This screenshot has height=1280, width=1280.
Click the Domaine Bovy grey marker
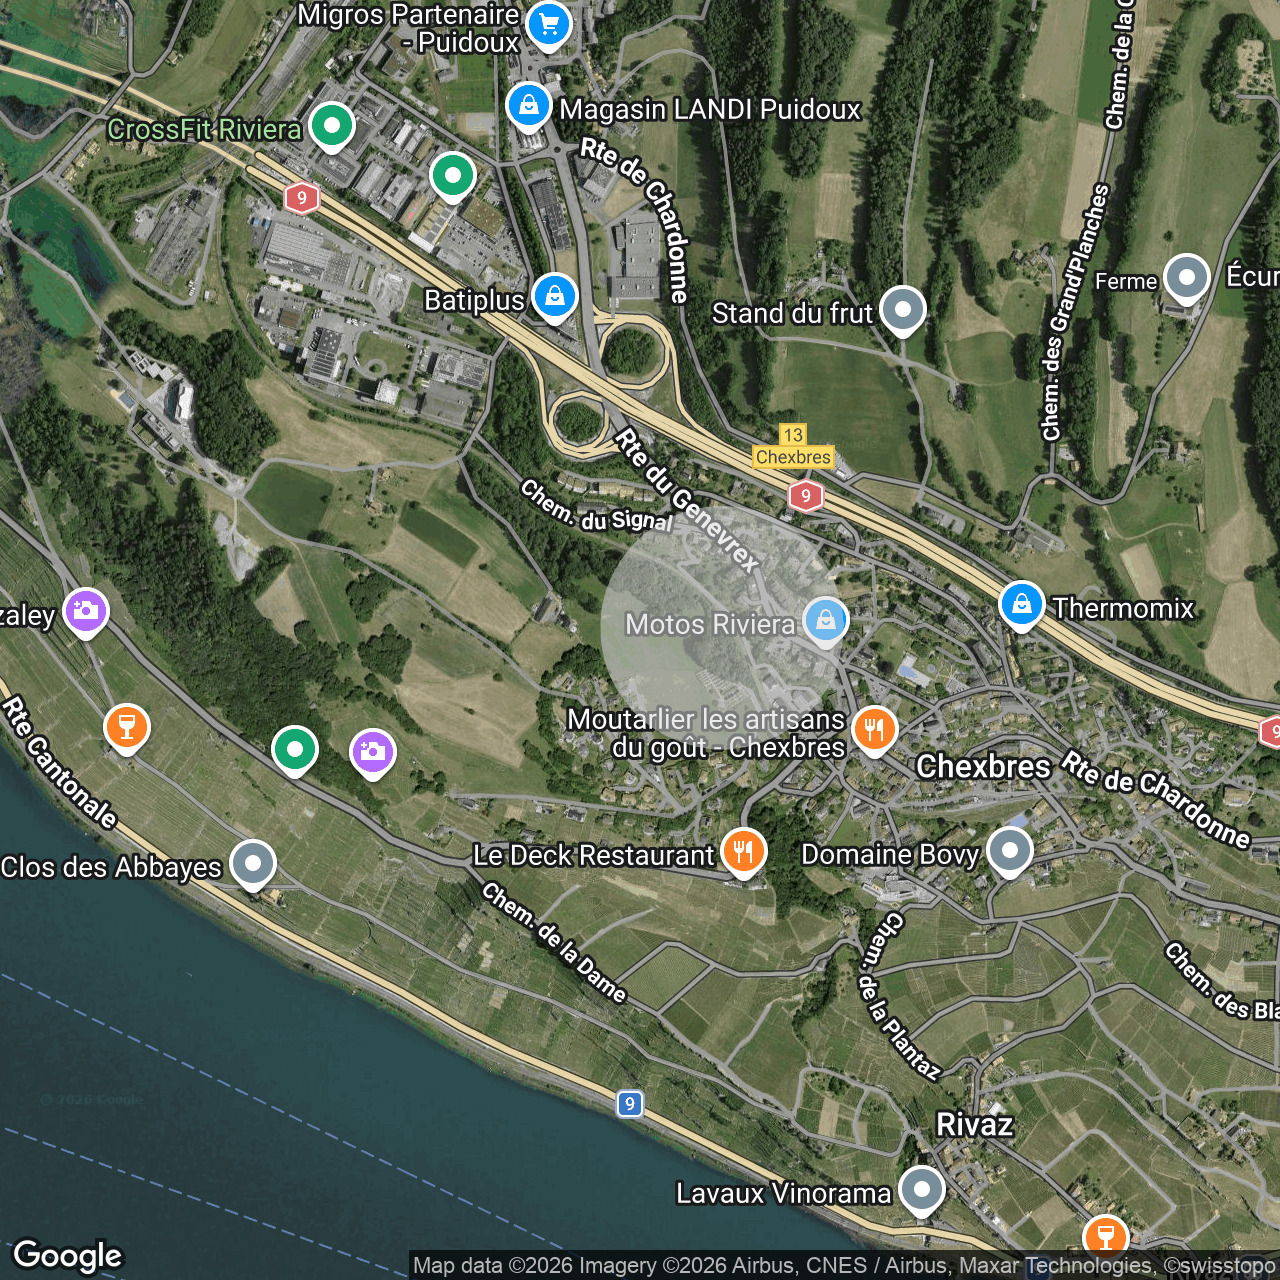click(1010, 851)
